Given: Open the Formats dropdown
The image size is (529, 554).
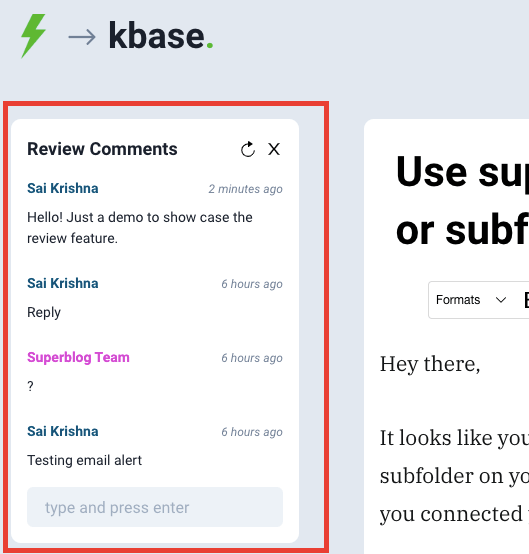Looking at the screenshot, I should click(x=471, y=300).
